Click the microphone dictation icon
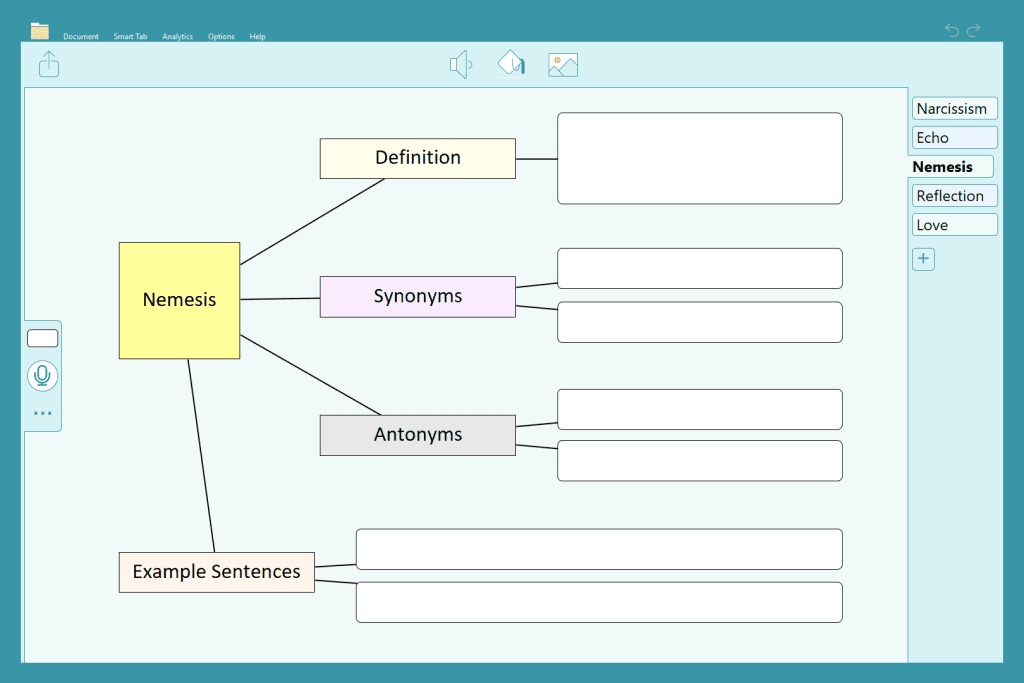The height and width of the screenshot is (683, 1024). point(42,376)
